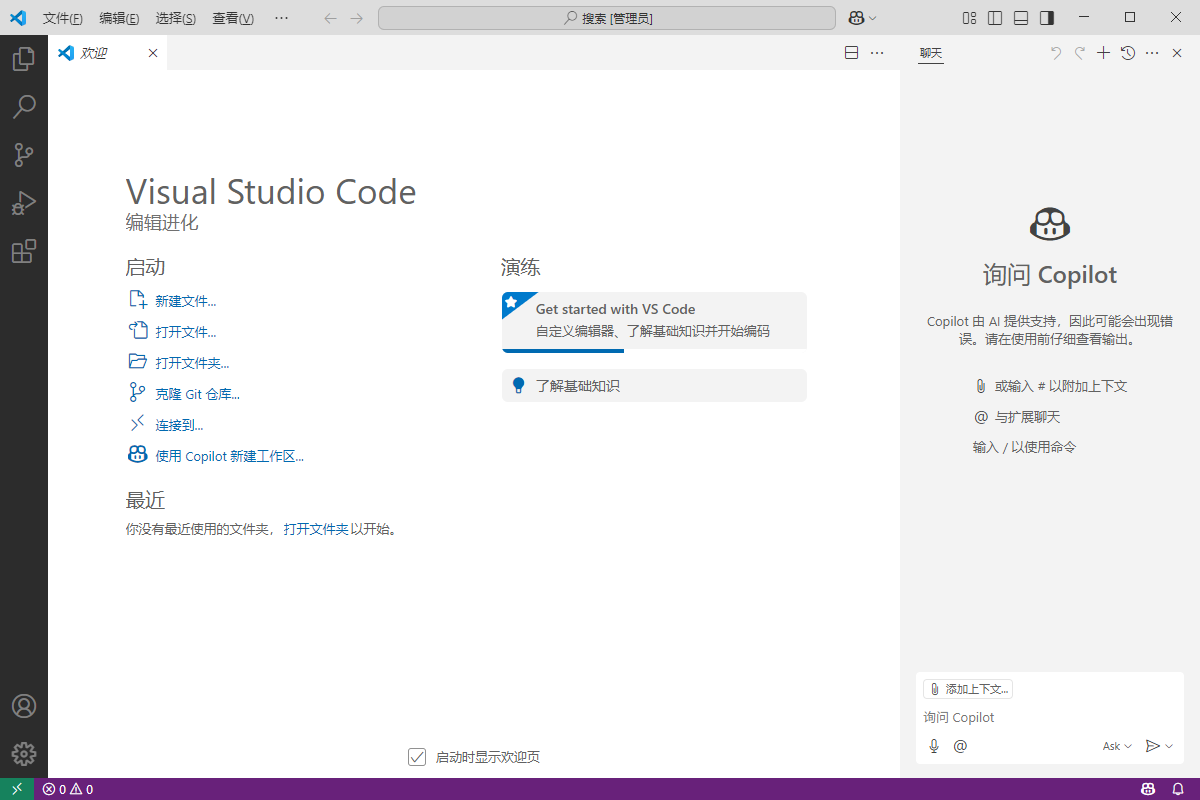Click the remote window indicator in status bar
This screenshot has height=800, width=1200.
[17, 789]
